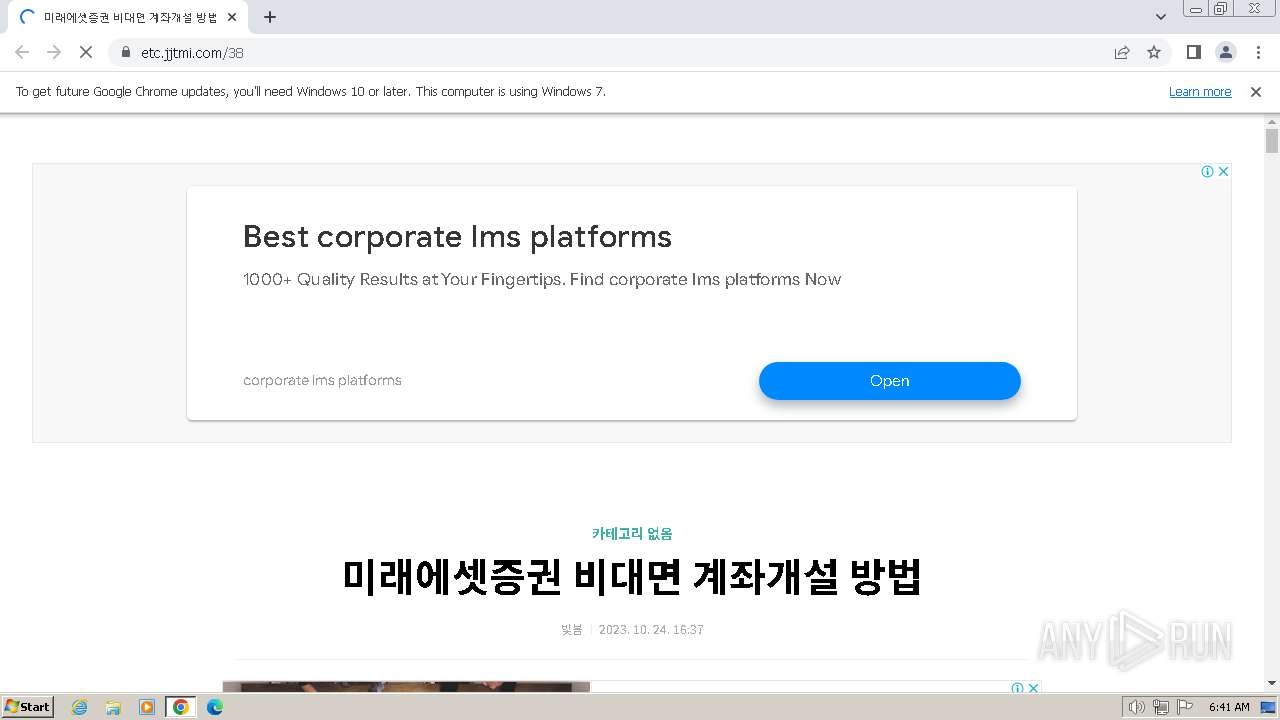Open Action Center flag icon
The height and width of the screenshot is (720, 1280).
point(1185,707)
